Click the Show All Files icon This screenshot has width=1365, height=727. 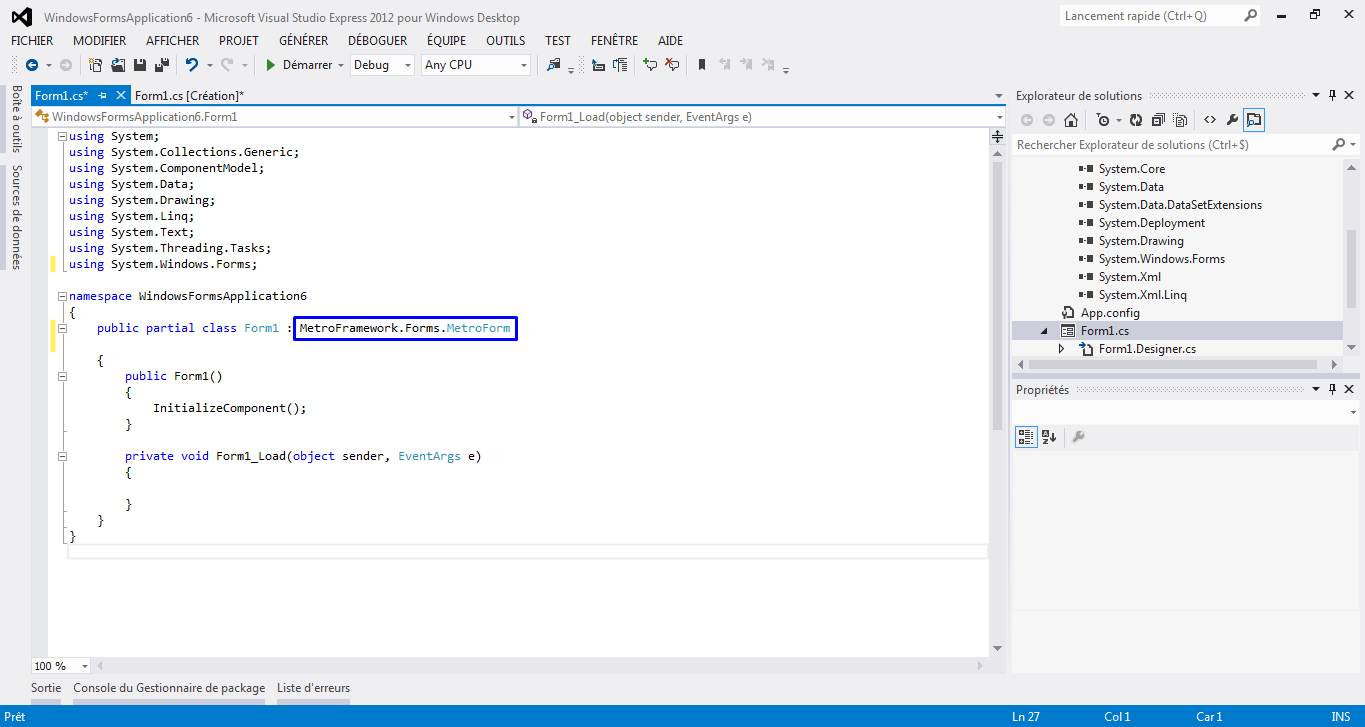(1180, 120)
